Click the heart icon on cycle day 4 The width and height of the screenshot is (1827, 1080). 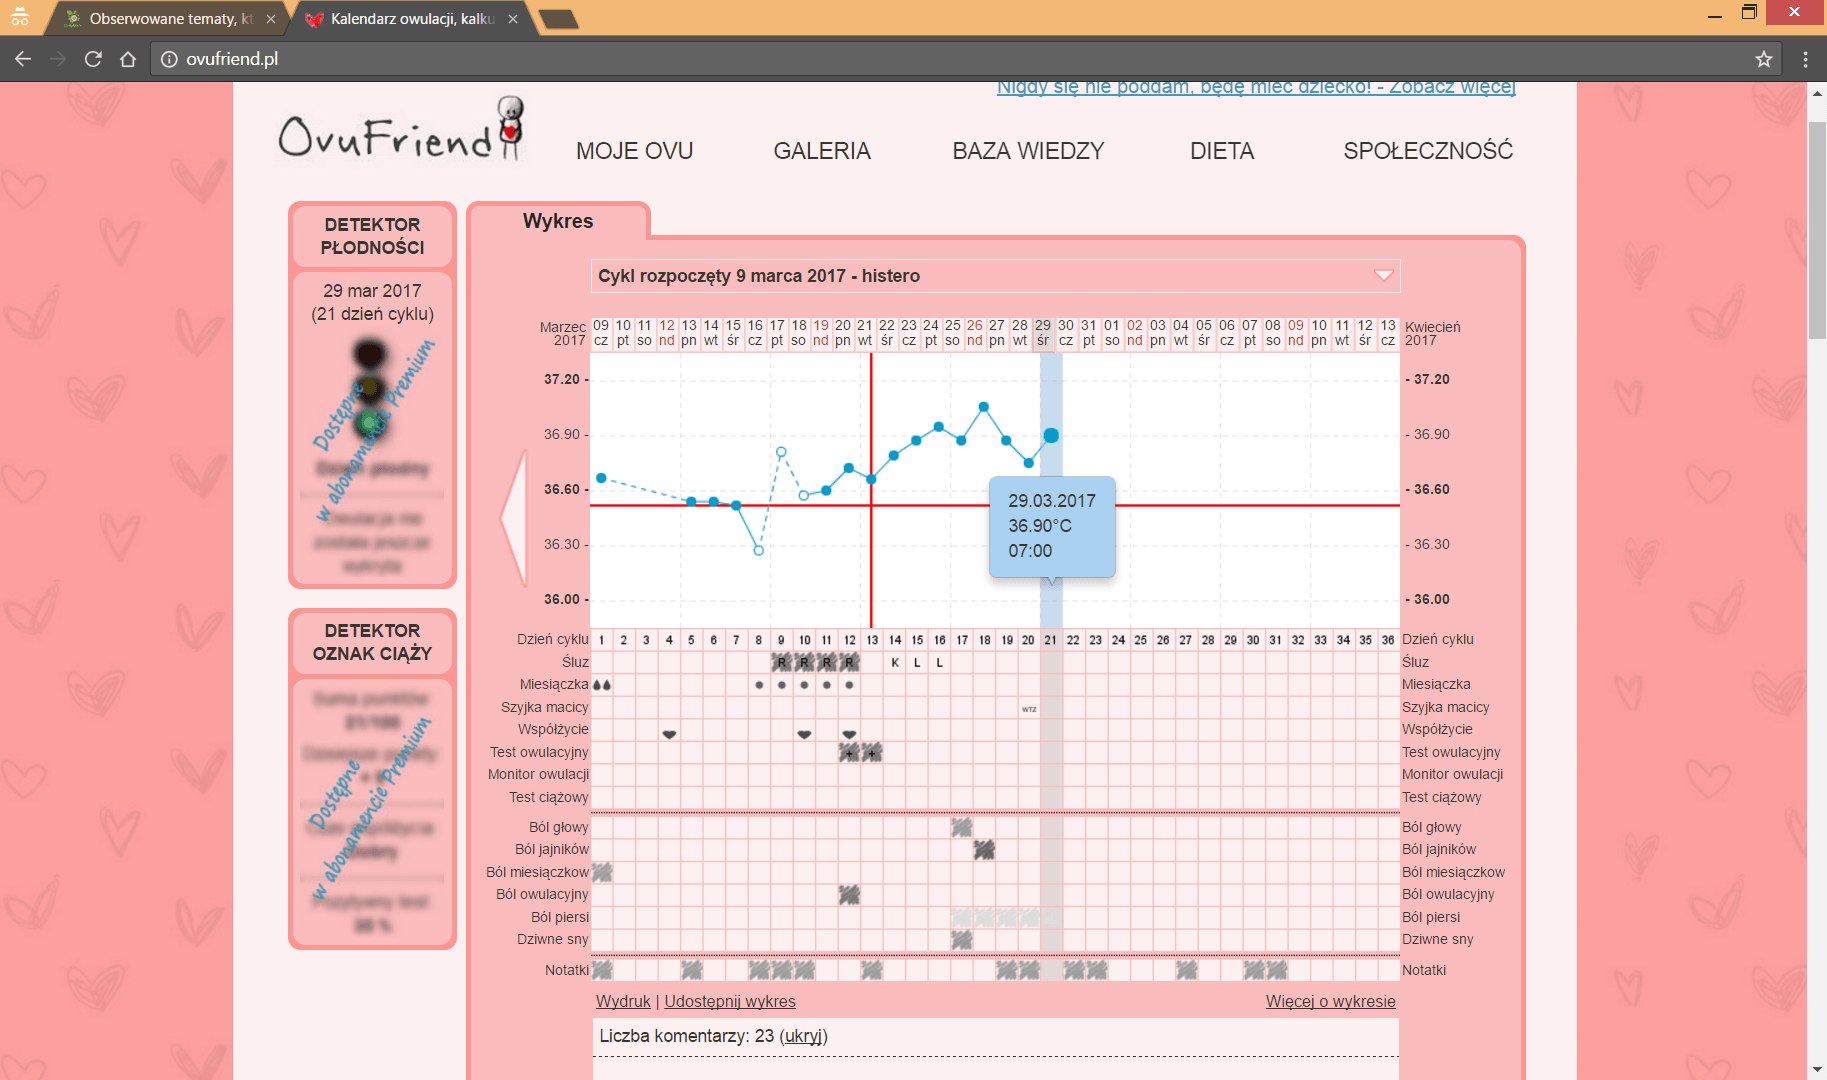(669, 734)
